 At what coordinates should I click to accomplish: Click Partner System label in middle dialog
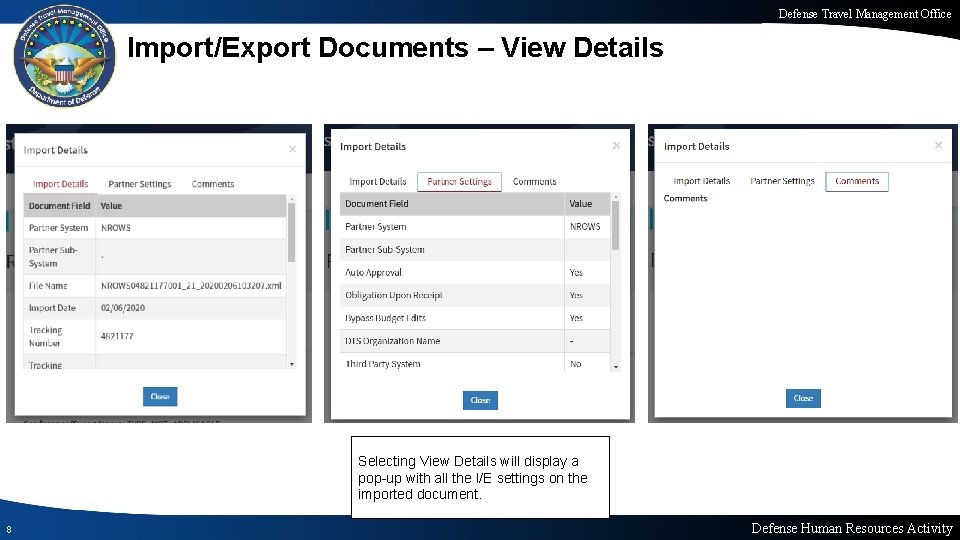tap(375, 227)
